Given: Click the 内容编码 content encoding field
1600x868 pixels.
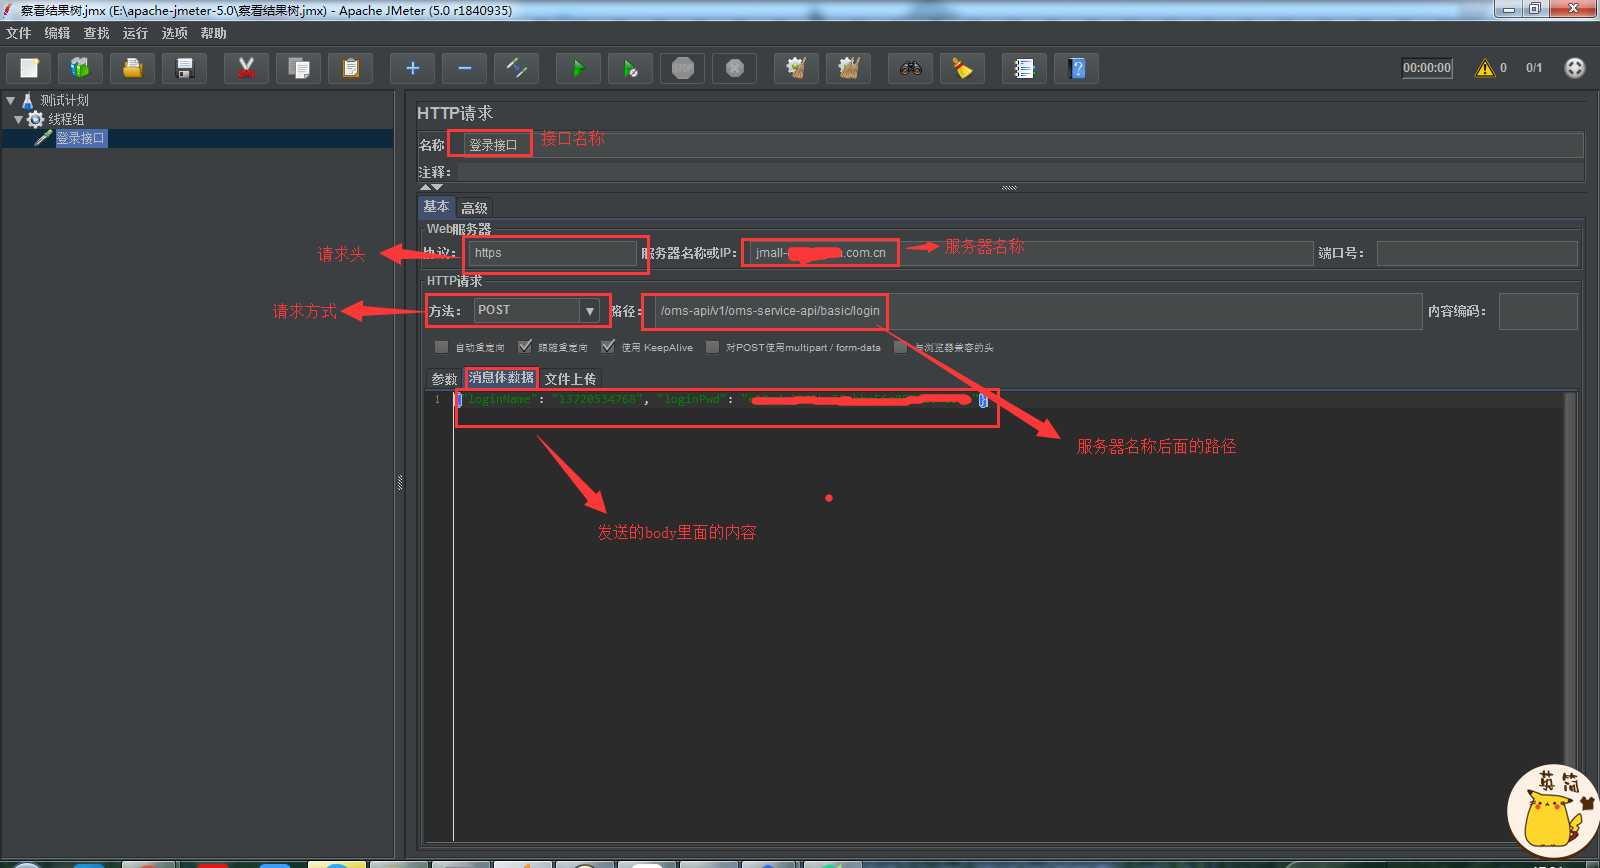Looking at the screenshot, I should (1538, 311).
